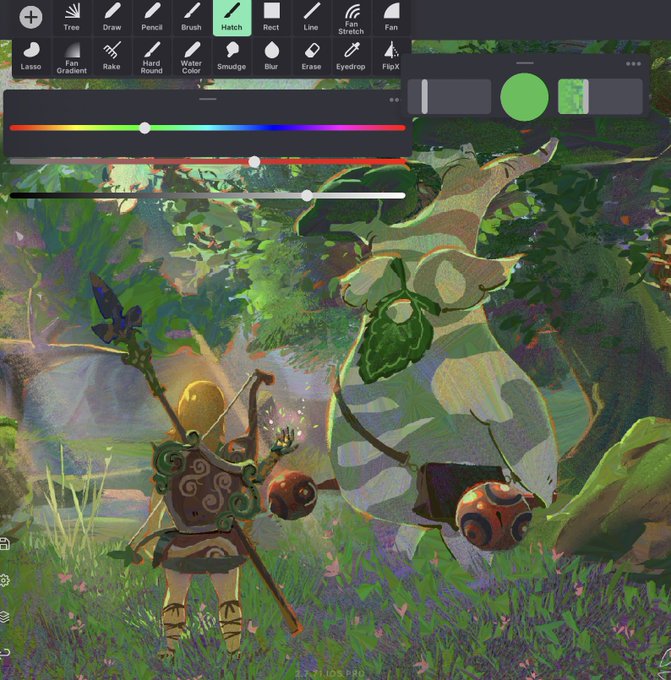Click the brush size slider box
This screenshot has height=680, width=671.
[x=449, y=97]
